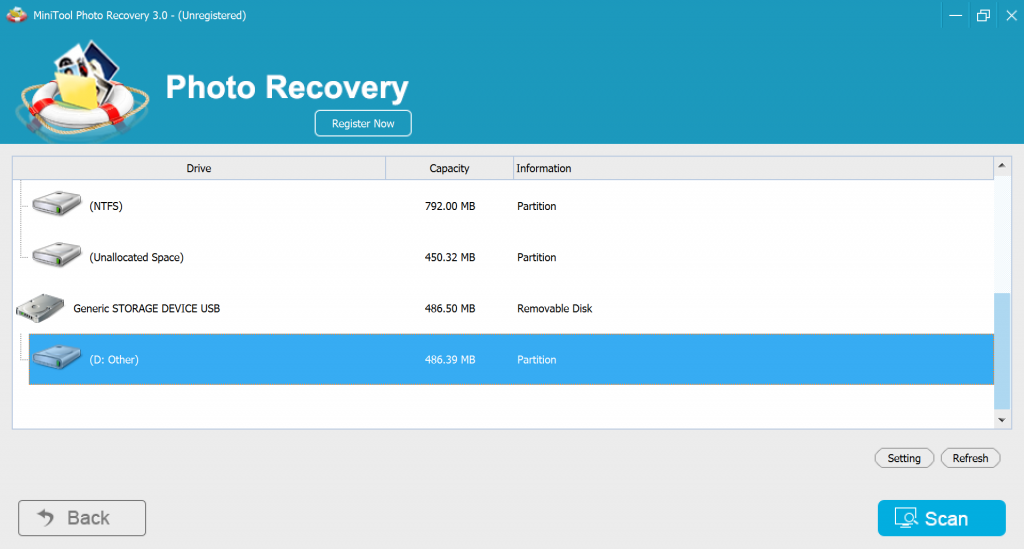
Task: Go back with the Back button
Action: [x=82, y=518]
